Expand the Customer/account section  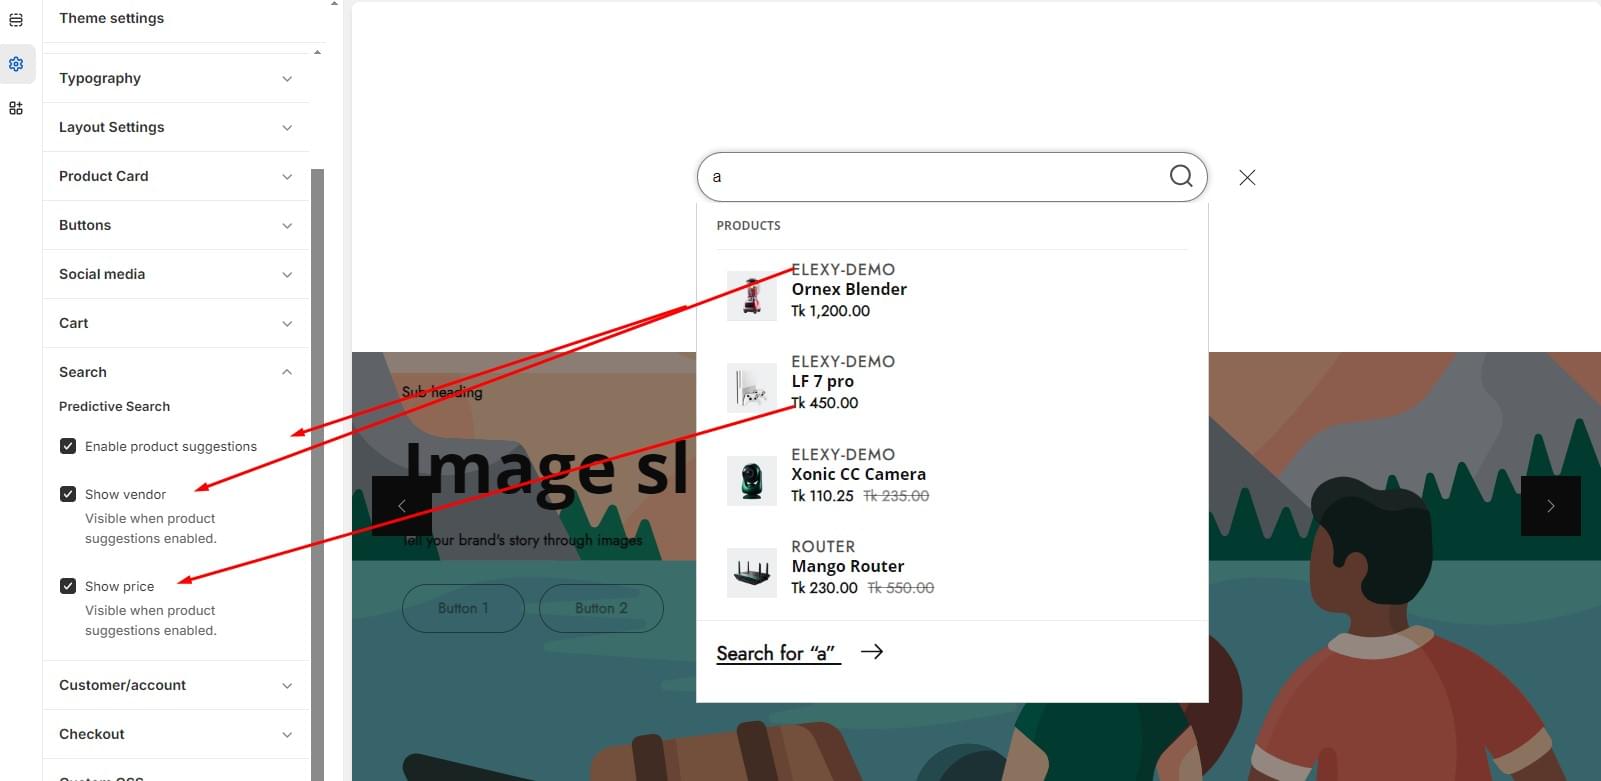176,685
